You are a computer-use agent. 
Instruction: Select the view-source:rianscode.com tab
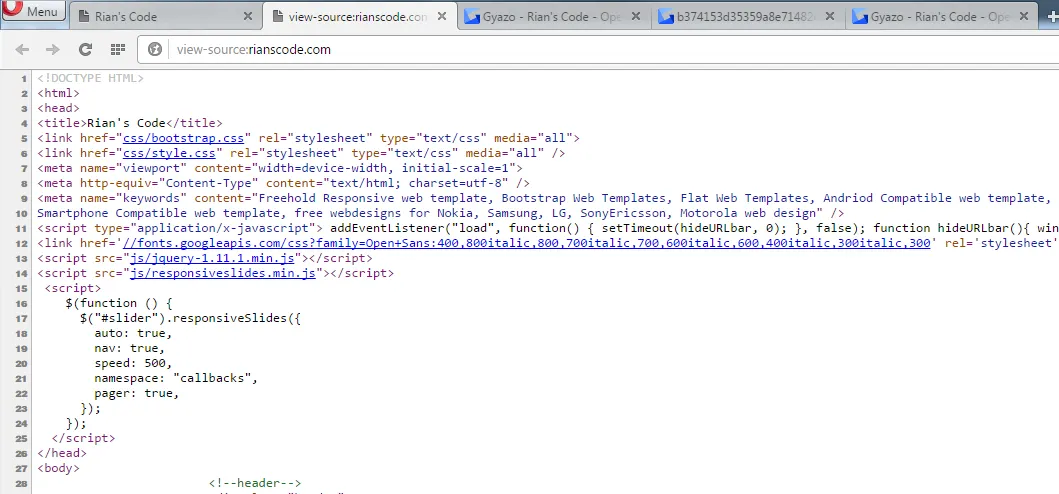(359, 17)
